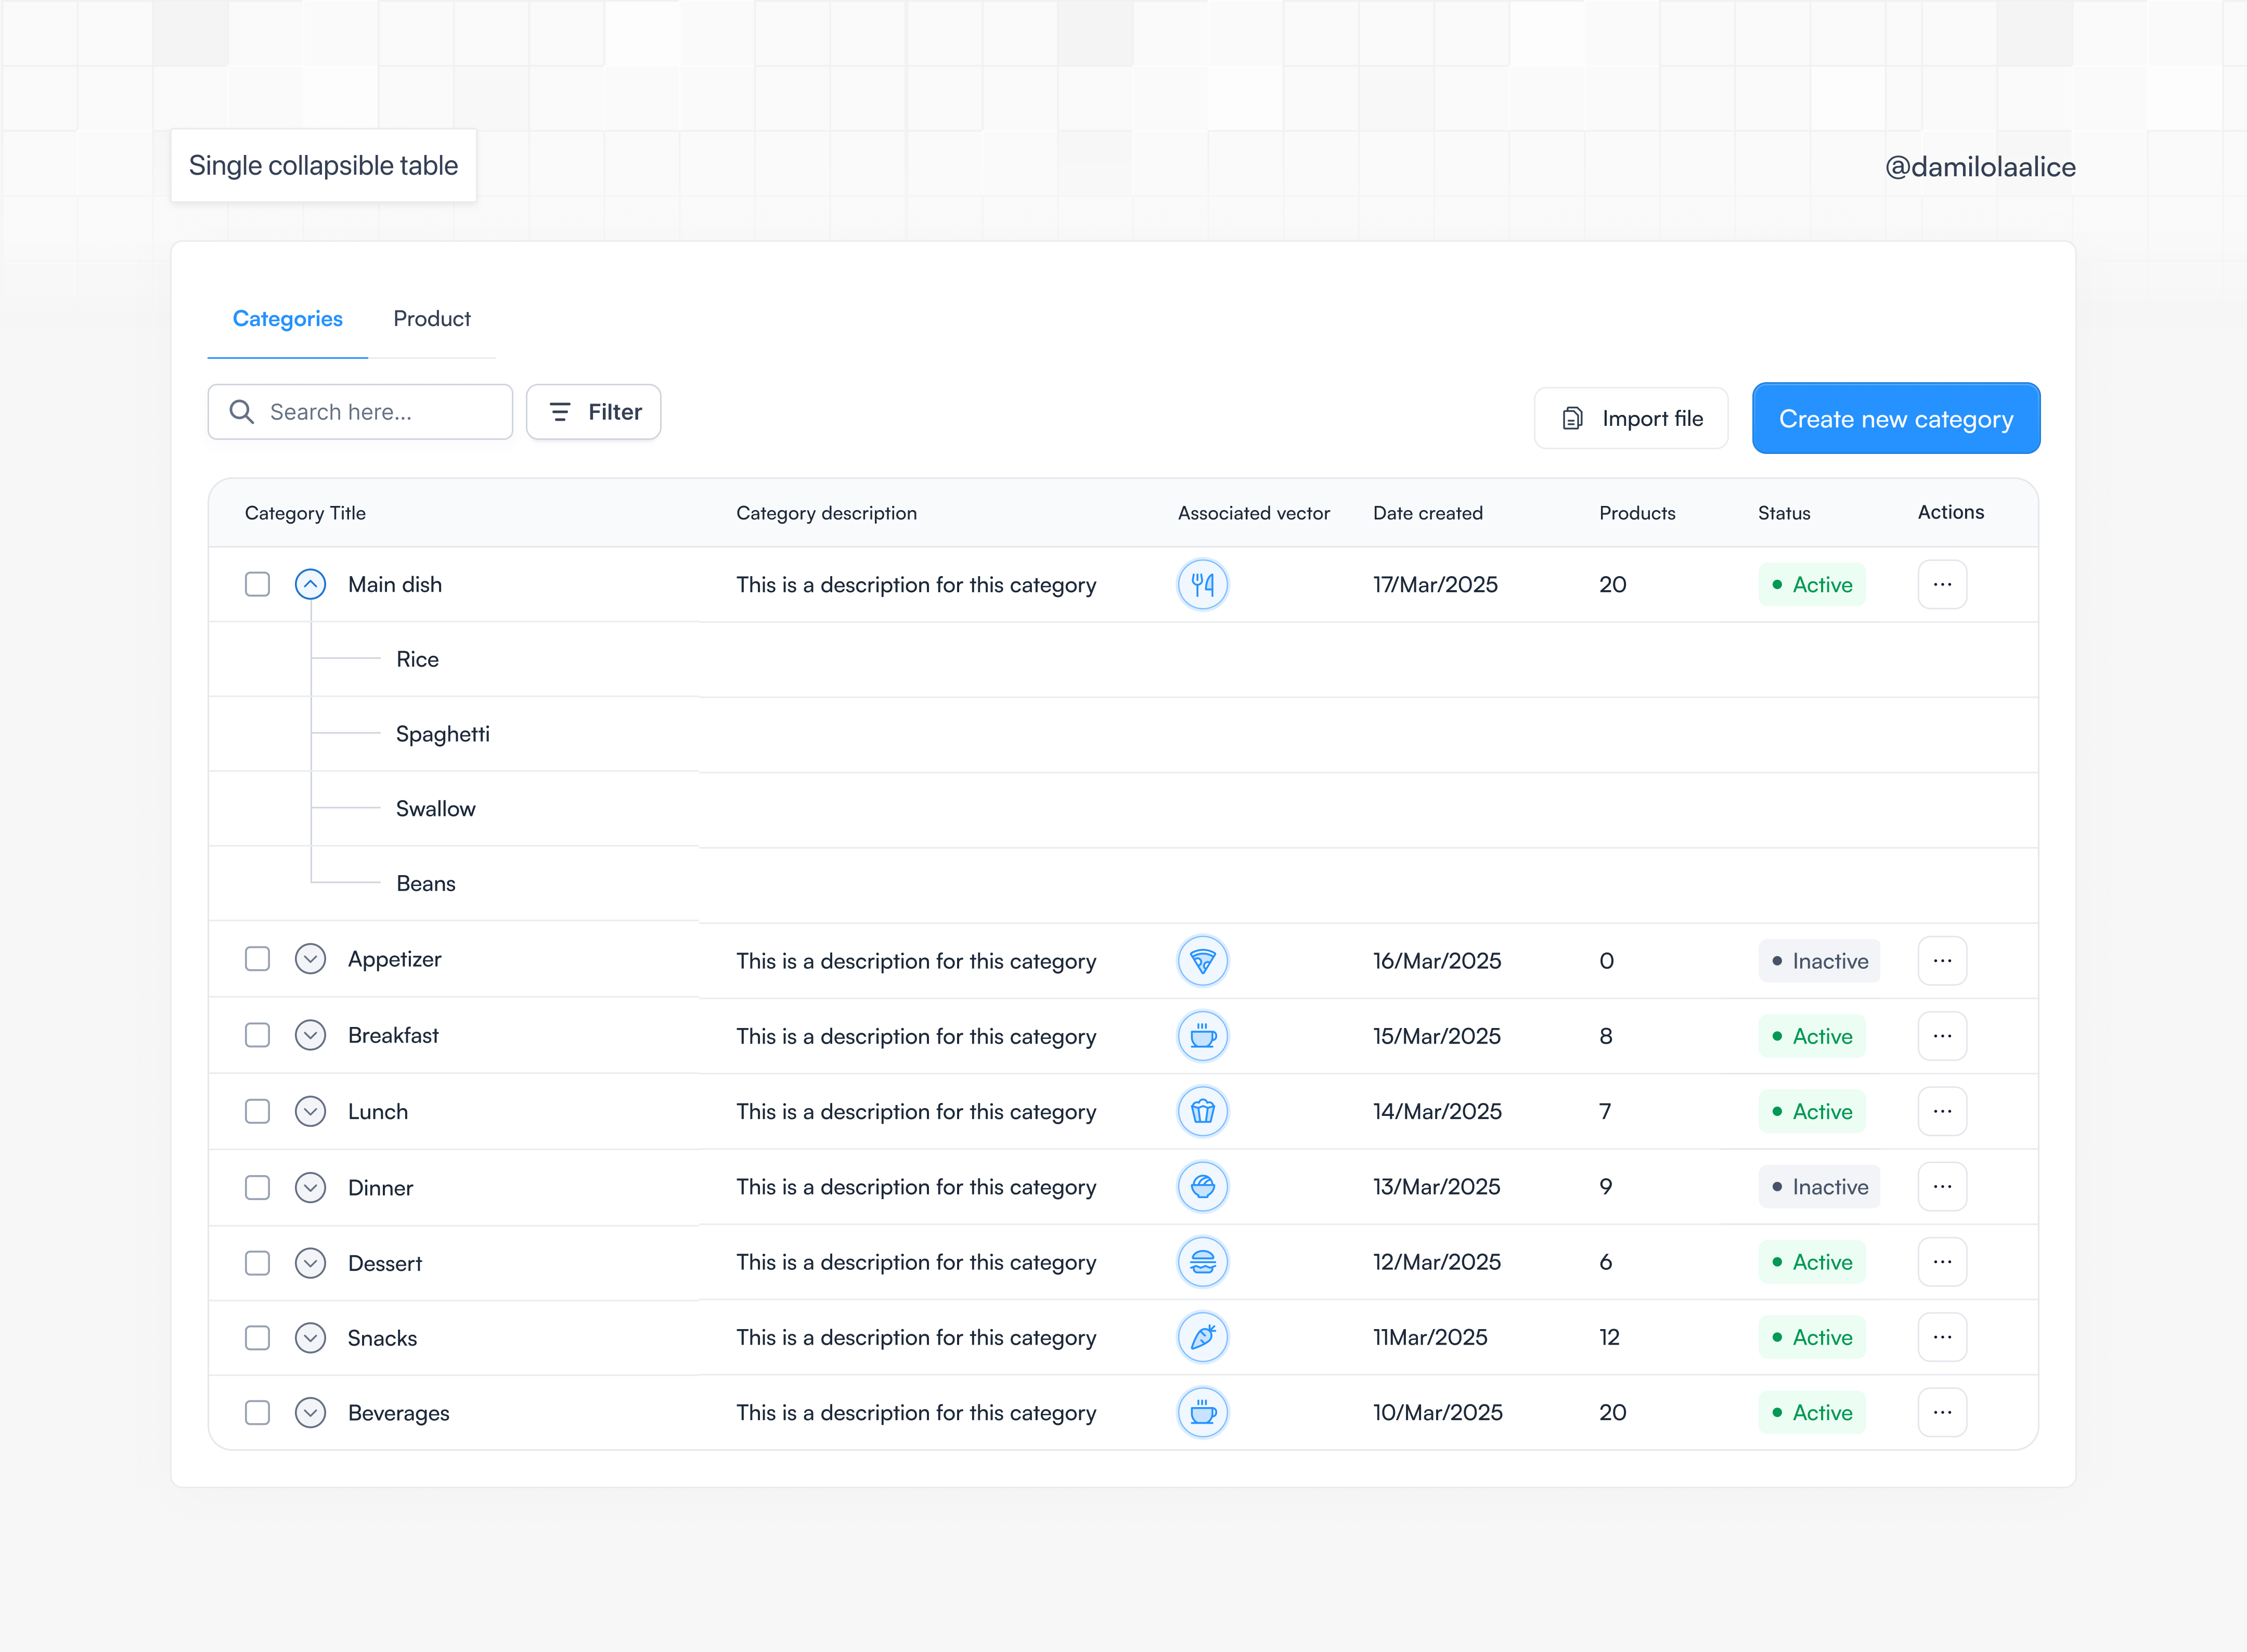The image size is (2247, 1652).
Task: Click the Import file button
Action: [x=1631, y=418]
